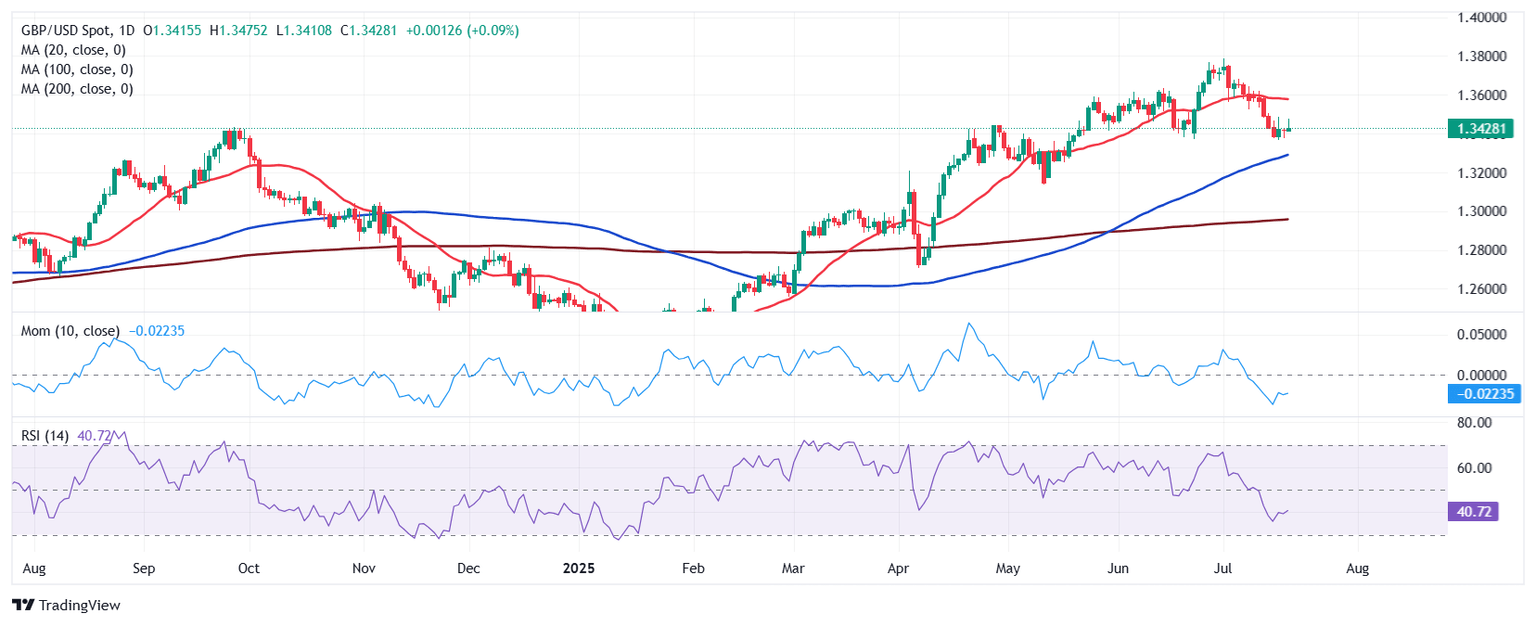Click the Jun time axis label
This screenshot has height=625, width=1536.
coord(1119,569)
